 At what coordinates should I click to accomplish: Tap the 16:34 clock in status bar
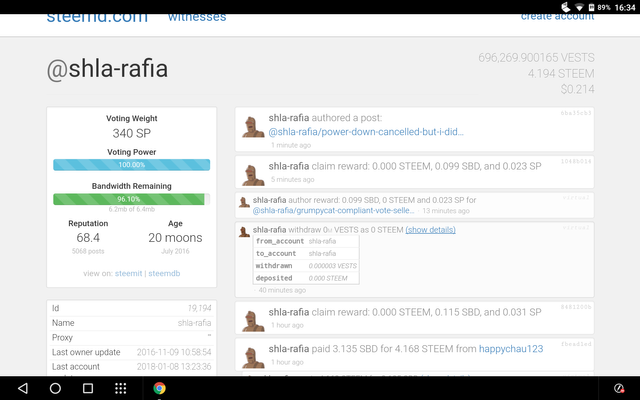coord(625,7)
